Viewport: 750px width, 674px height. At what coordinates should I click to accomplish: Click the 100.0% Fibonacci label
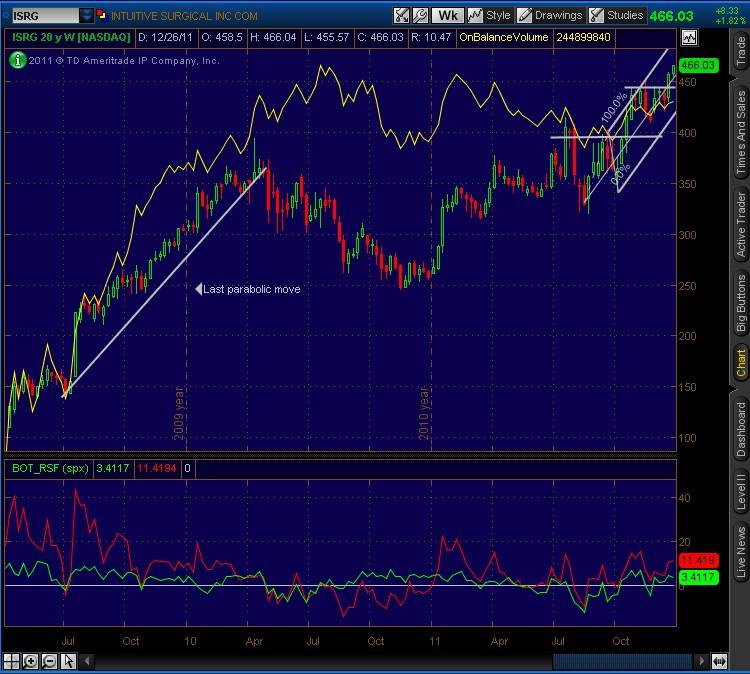tap(614, 107)
